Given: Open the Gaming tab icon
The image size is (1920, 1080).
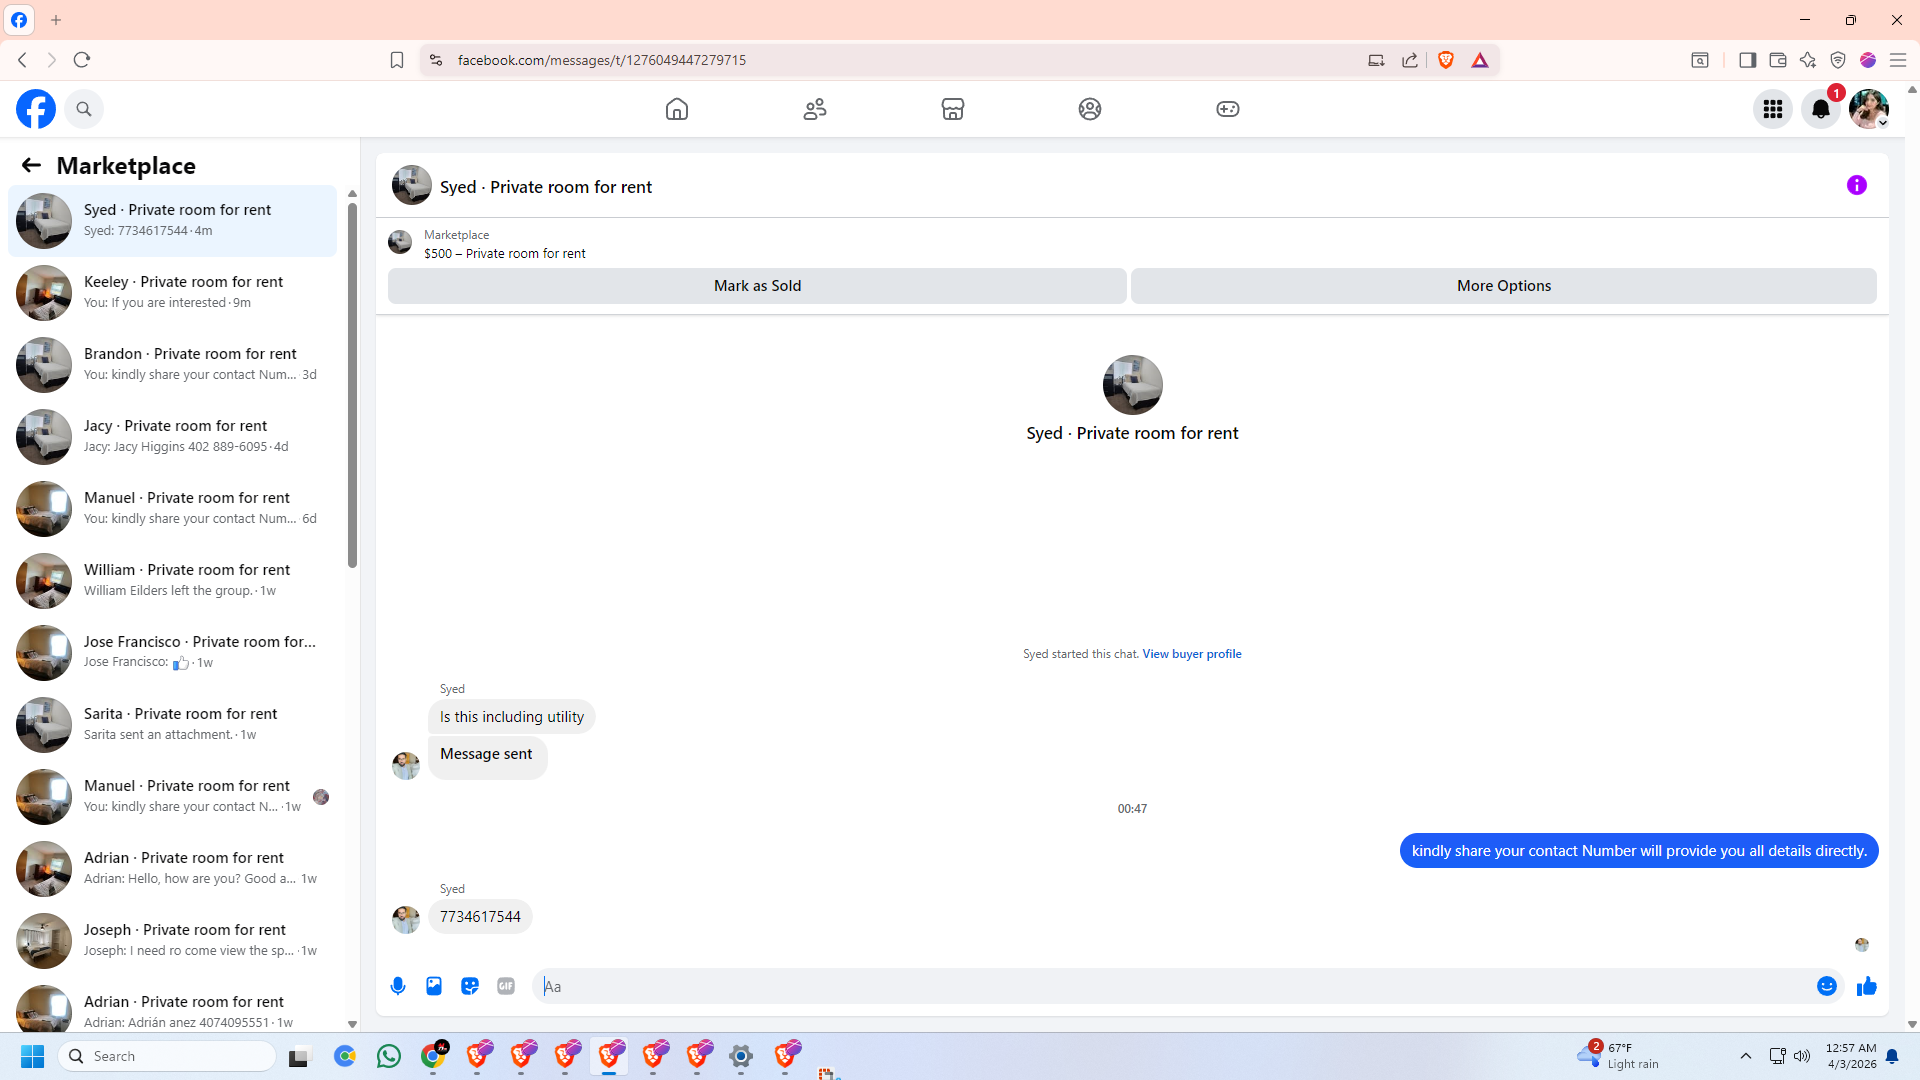Looking at the screenshot, I should coord(1228,109).
